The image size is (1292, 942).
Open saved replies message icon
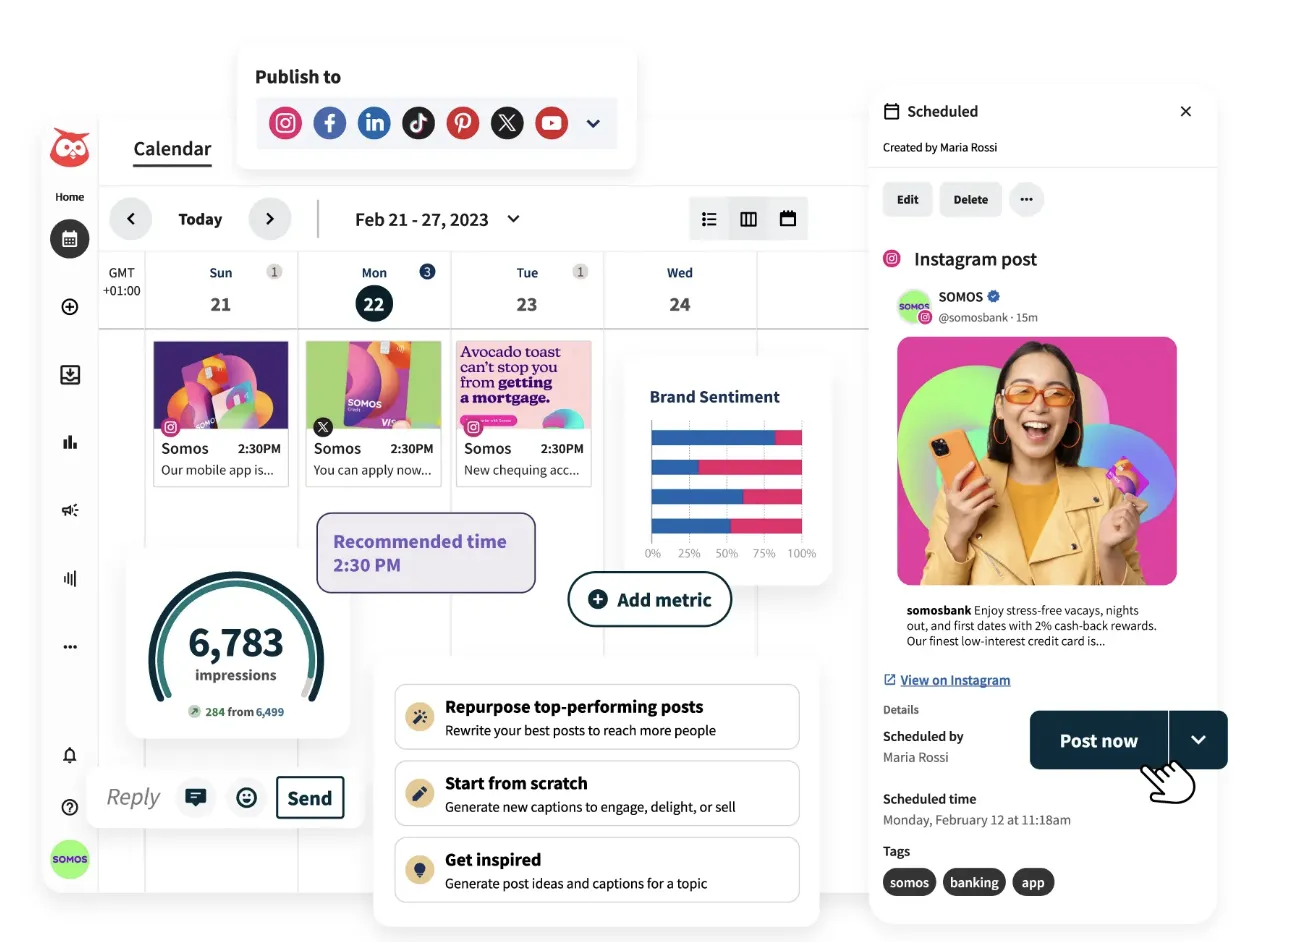(x=196, y=797)
